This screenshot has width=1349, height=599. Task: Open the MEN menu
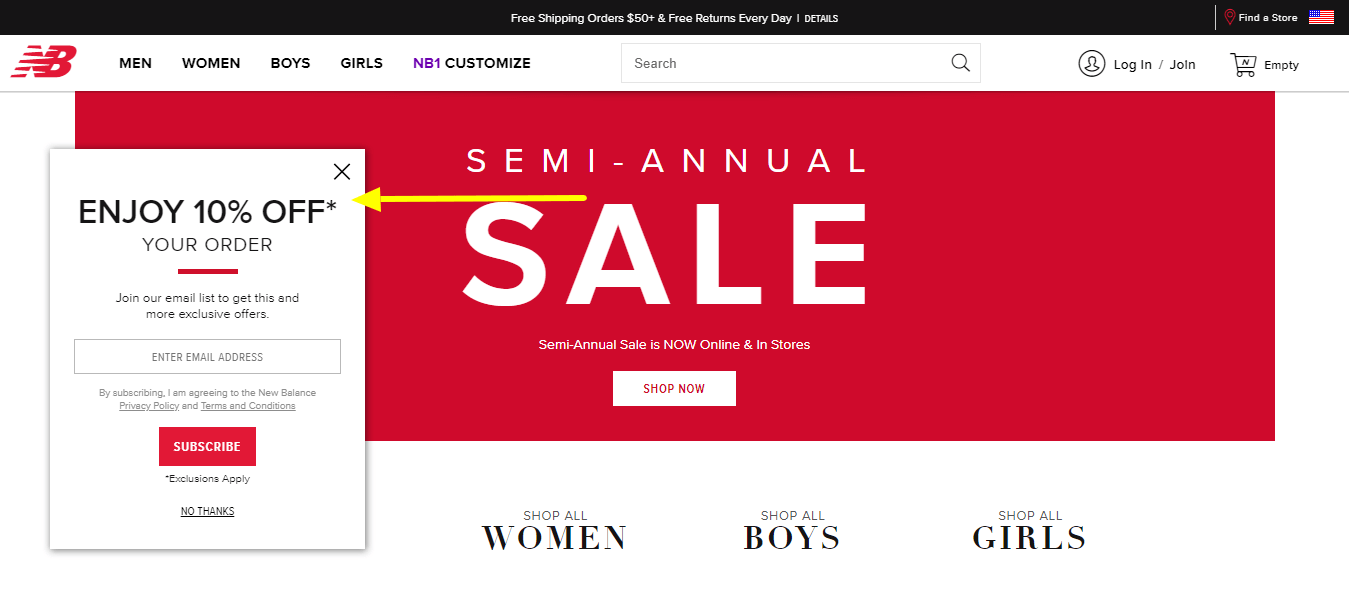click(x=135, y=63)
